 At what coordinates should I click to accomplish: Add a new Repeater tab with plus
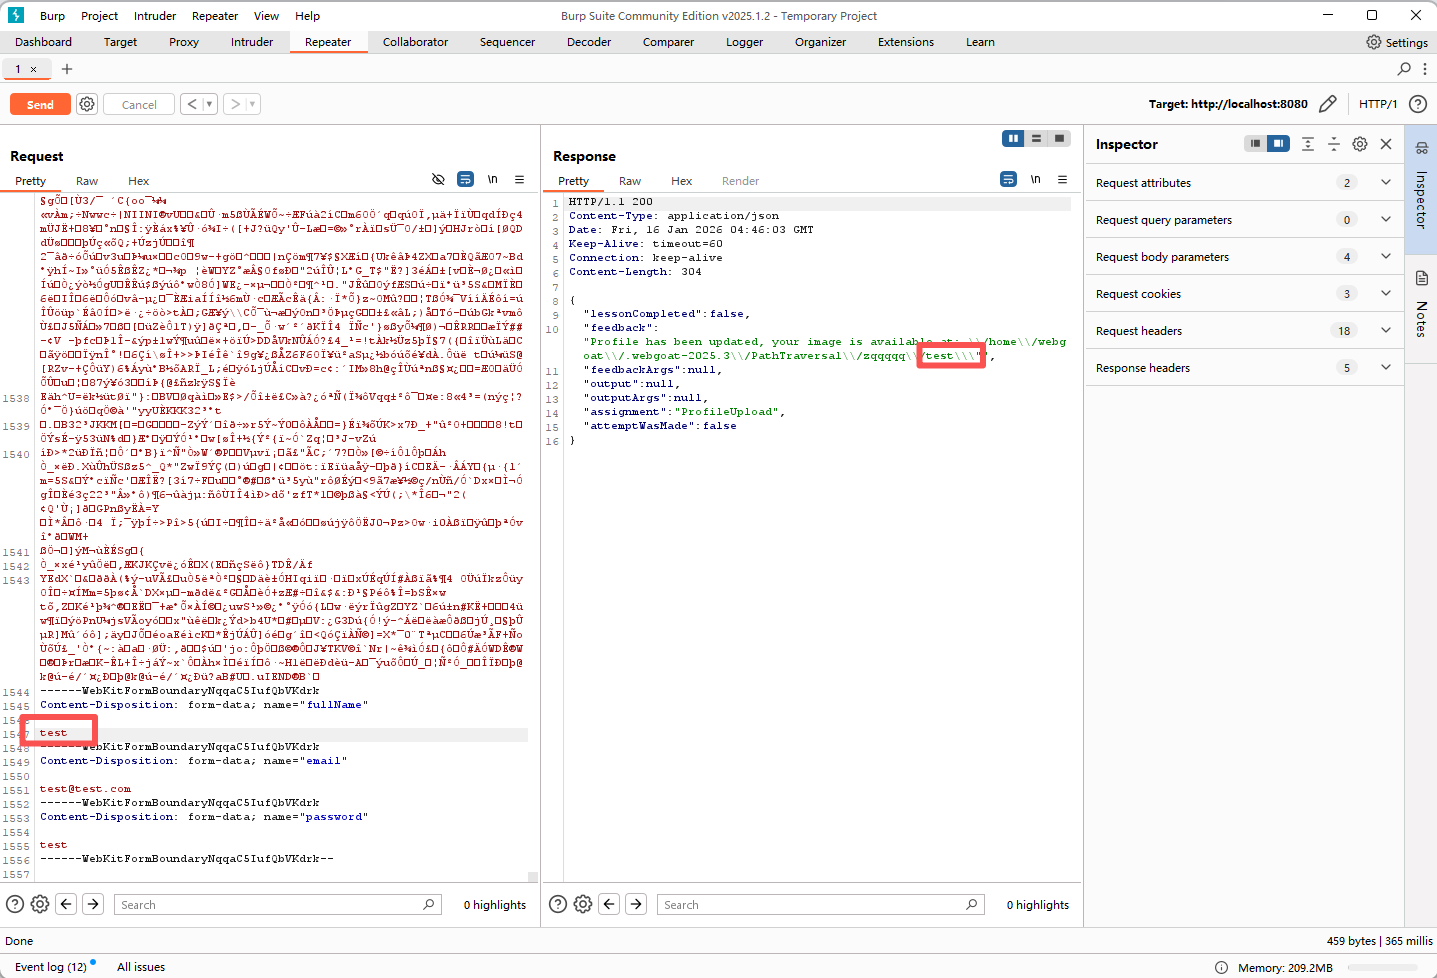coord(67,69)
